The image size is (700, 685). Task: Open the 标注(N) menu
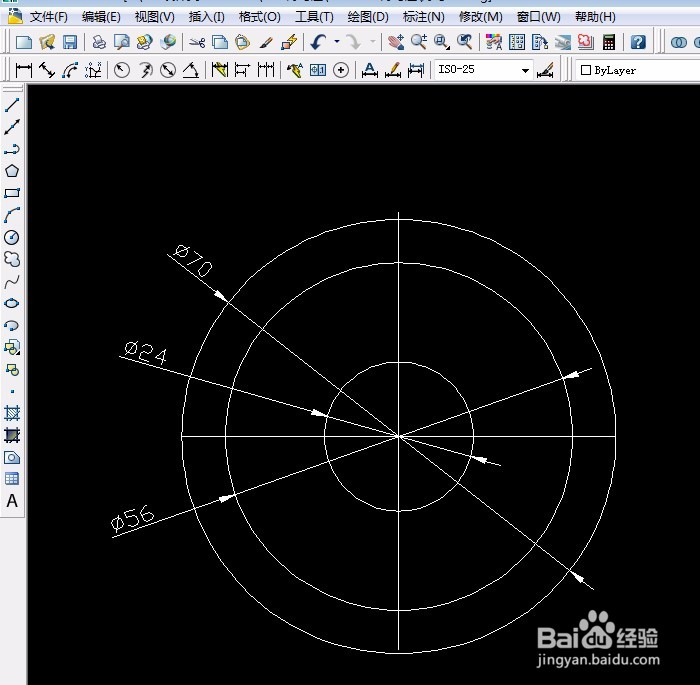(423, 17)
